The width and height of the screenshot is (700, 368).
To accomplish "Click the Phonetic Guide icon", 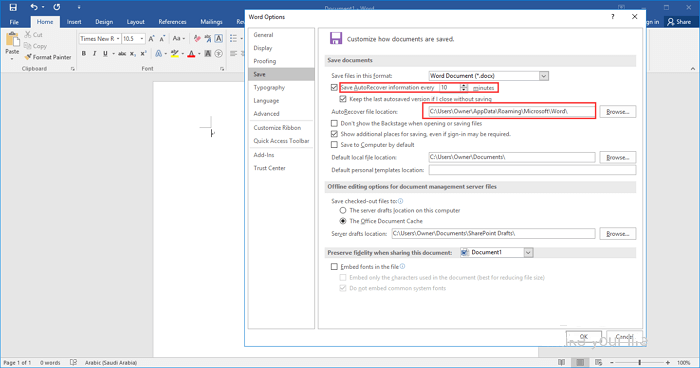I will coord(208,39).
